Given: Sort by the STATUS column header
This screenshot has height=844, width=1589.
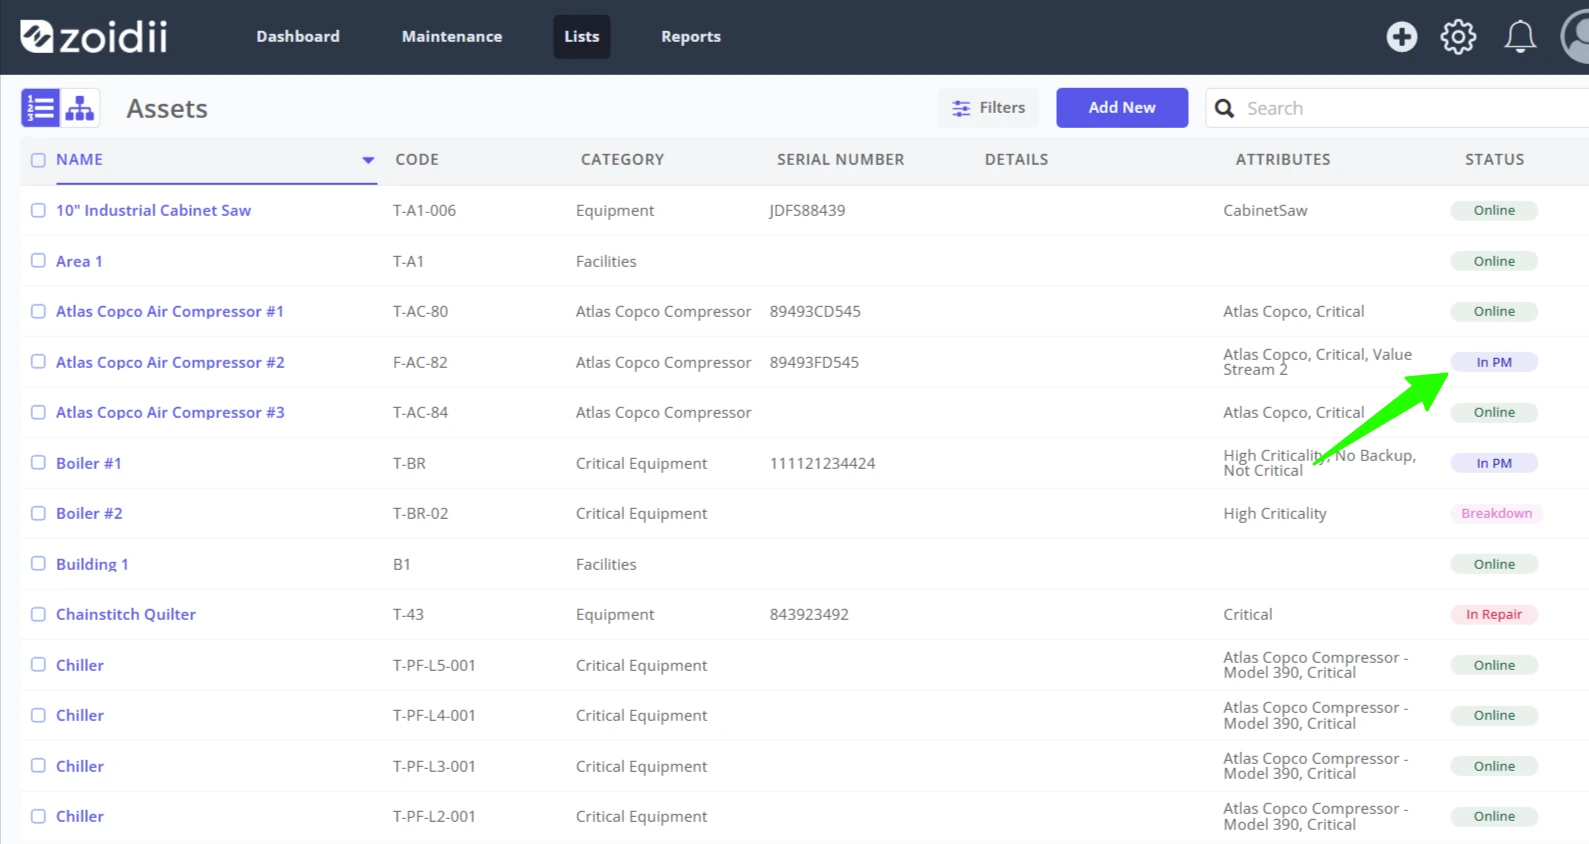Looking at the screenshot, I should 1494,160.
